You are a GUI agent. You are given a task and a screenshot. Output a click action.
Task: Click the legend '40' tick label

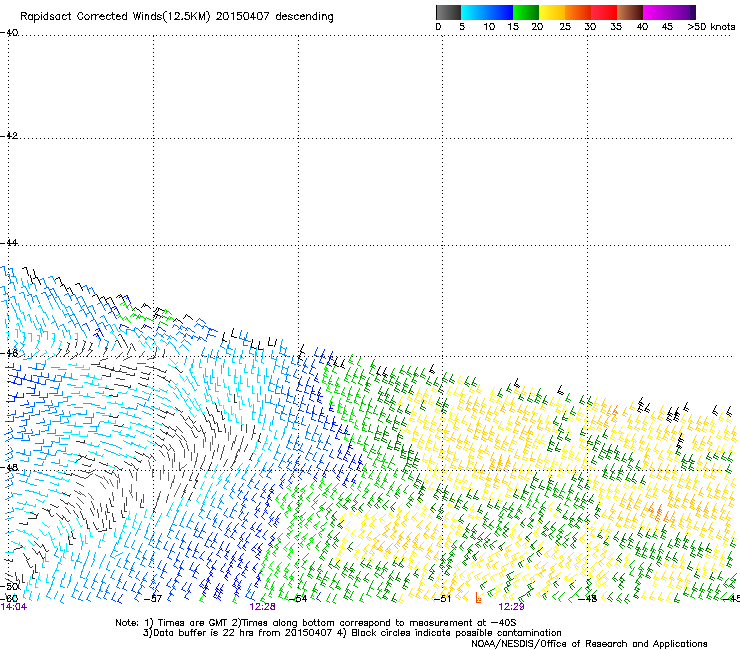click(x=642, y=27)
